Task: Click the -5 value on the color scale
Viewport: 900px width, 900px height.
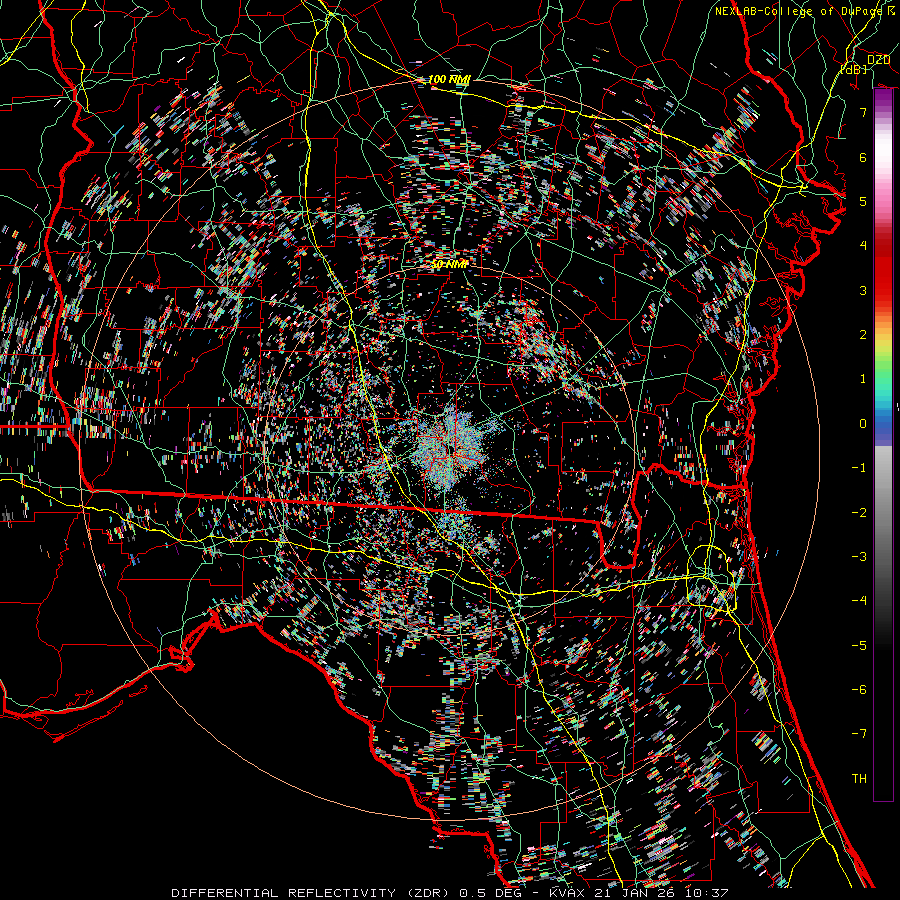Action: [859, 645]
